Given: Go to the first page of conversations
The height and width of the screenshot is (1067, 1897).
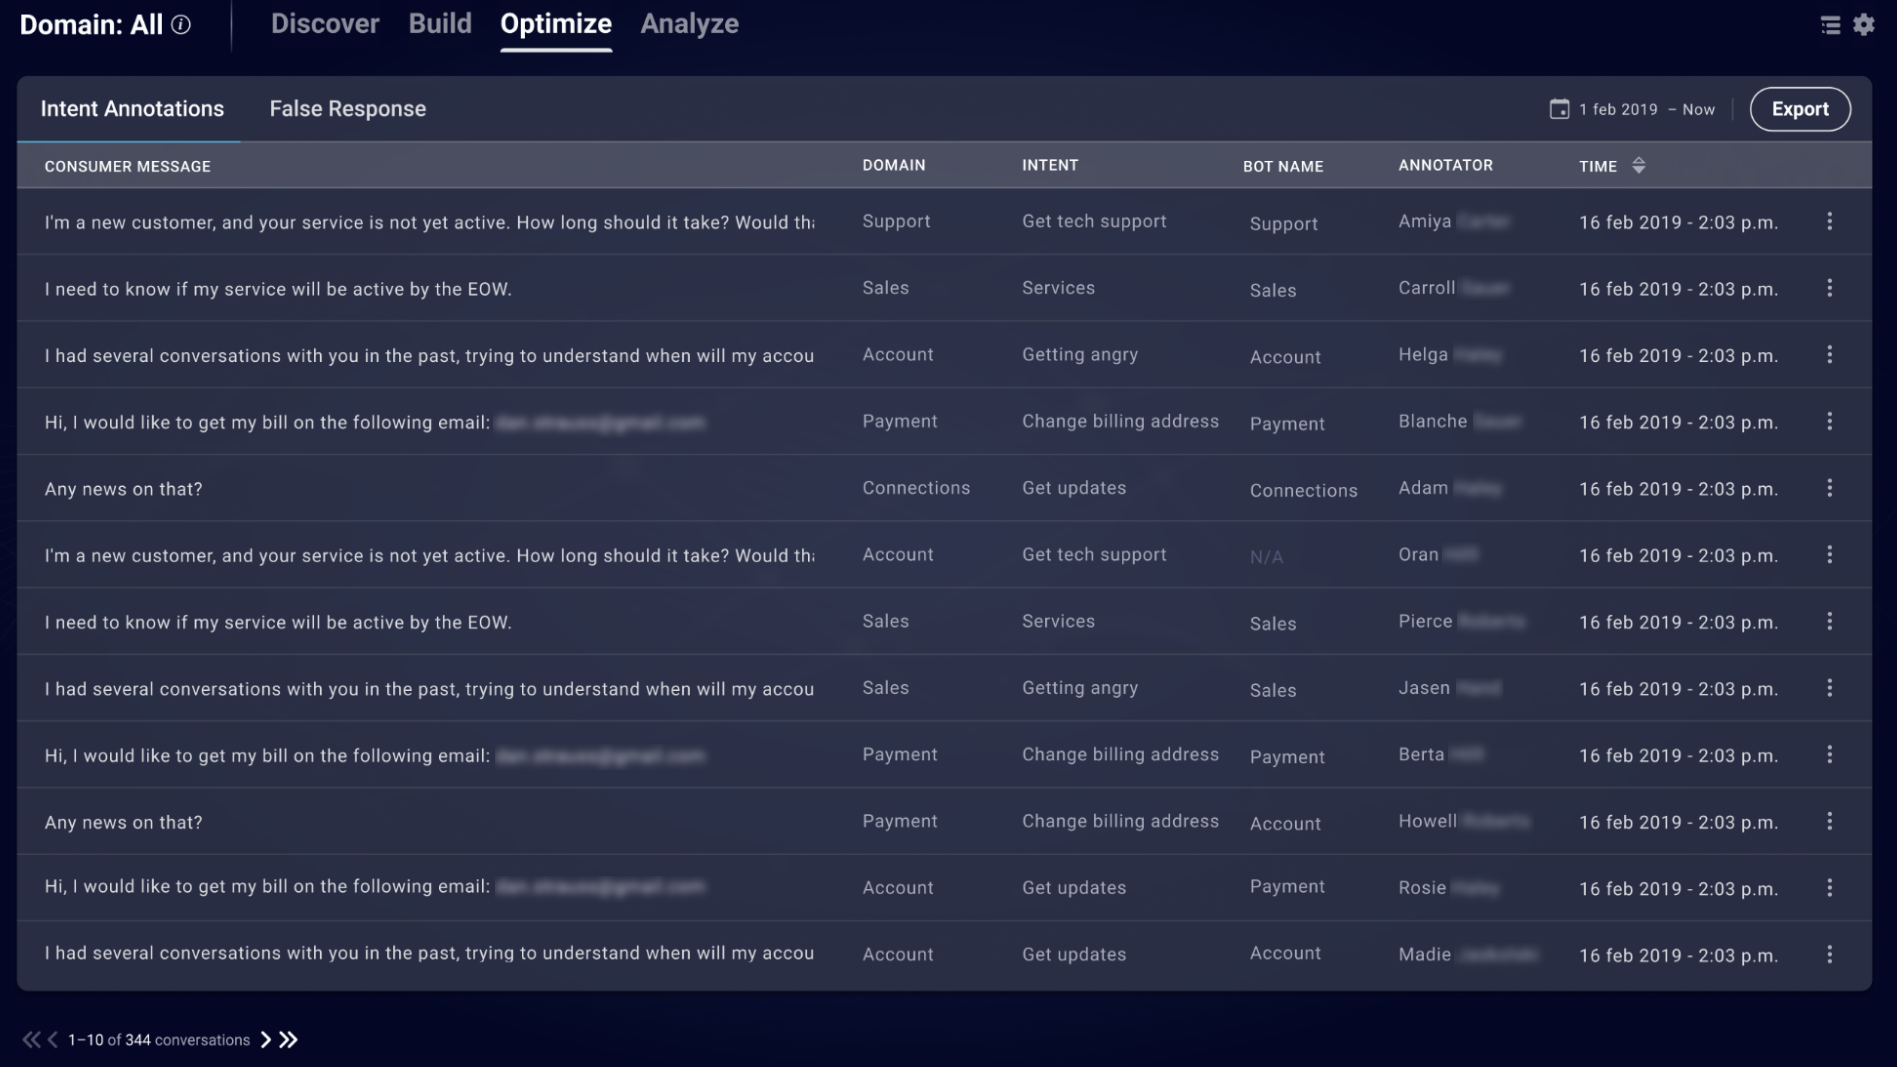Looking at the screenshot, I should pos(31,1040).
